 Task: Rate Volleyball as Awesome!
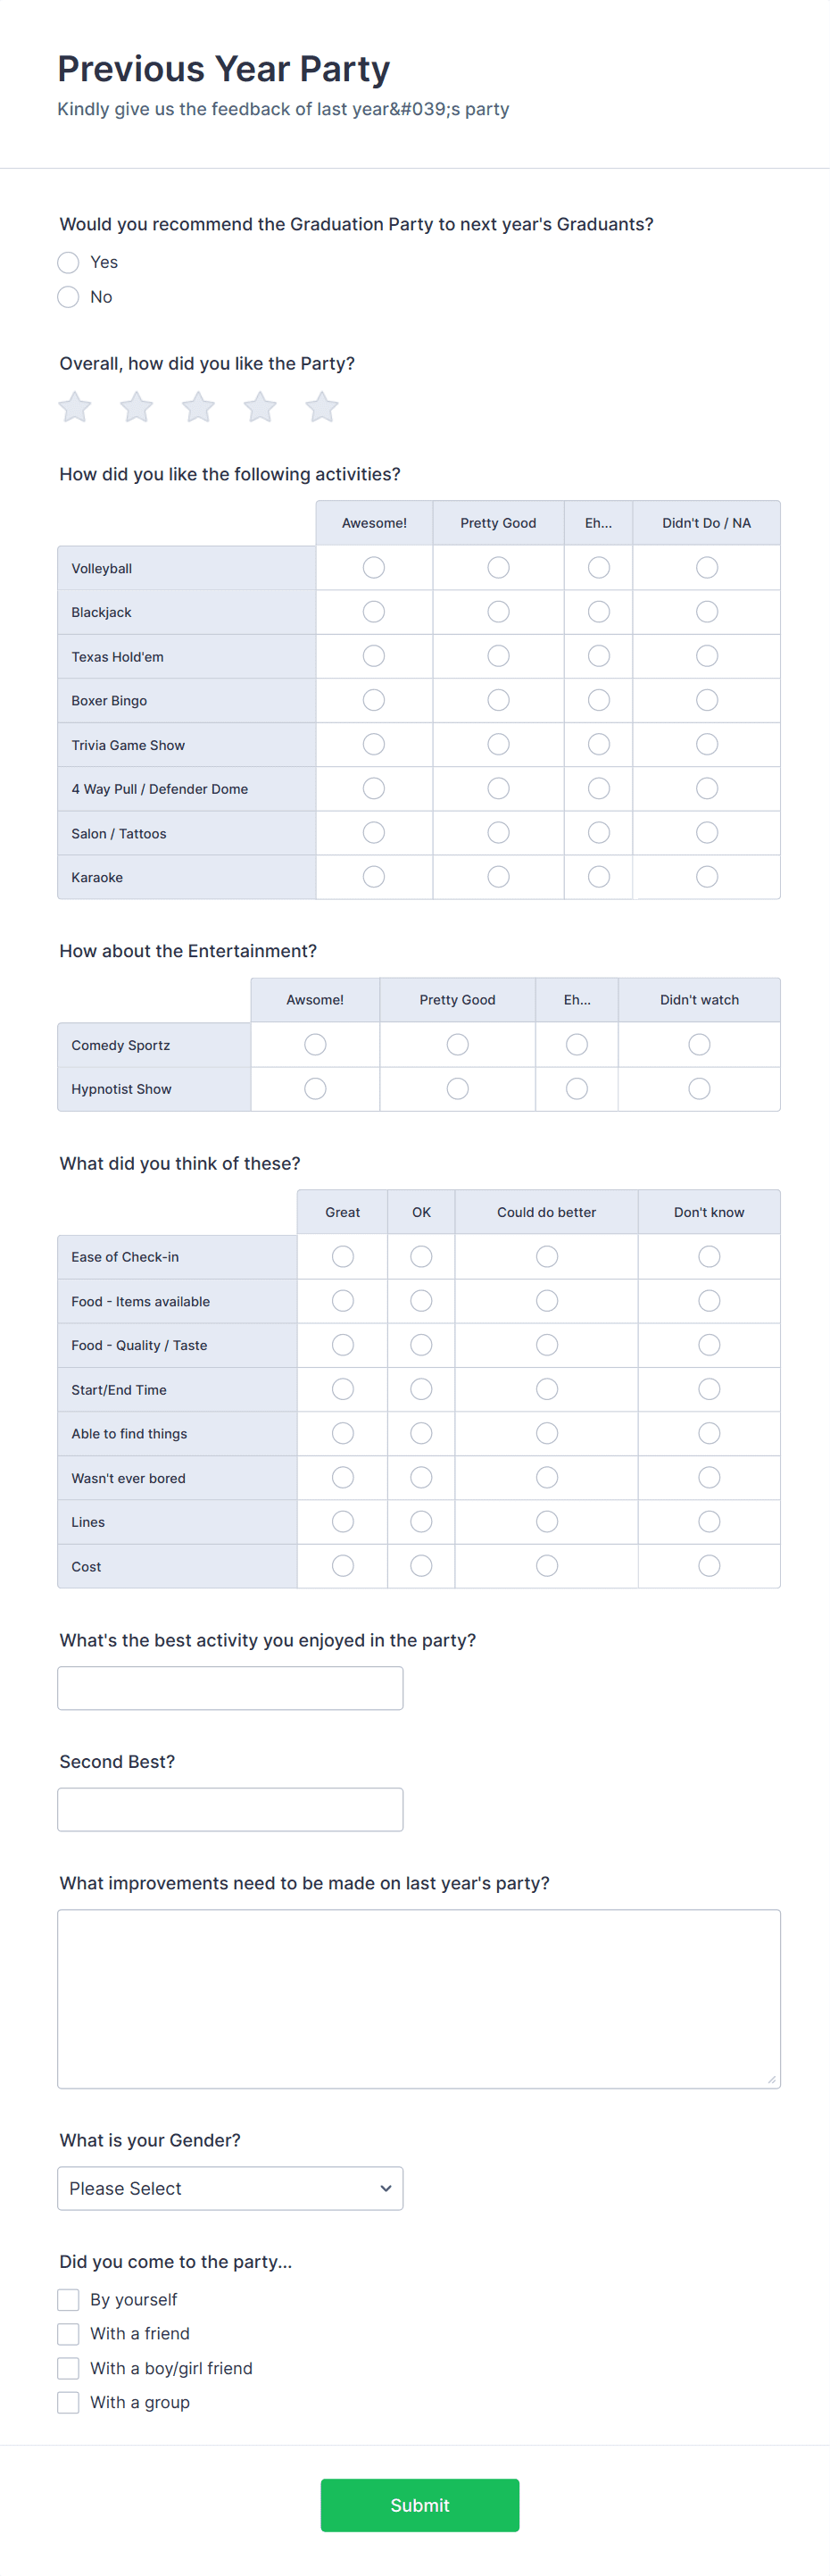[x=373, y=567]
